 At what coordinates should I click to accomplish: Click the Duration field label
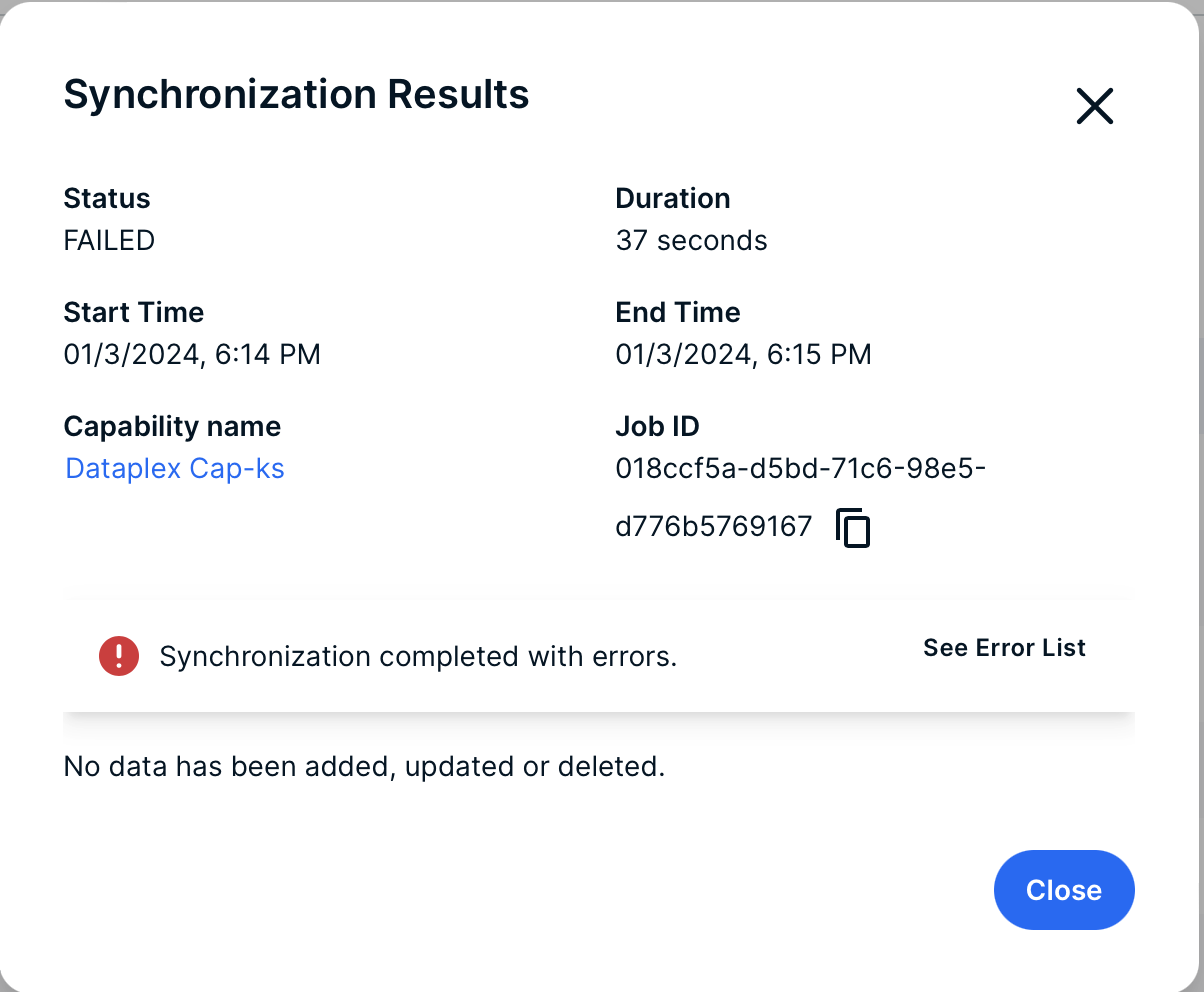(x=673, y=198)
